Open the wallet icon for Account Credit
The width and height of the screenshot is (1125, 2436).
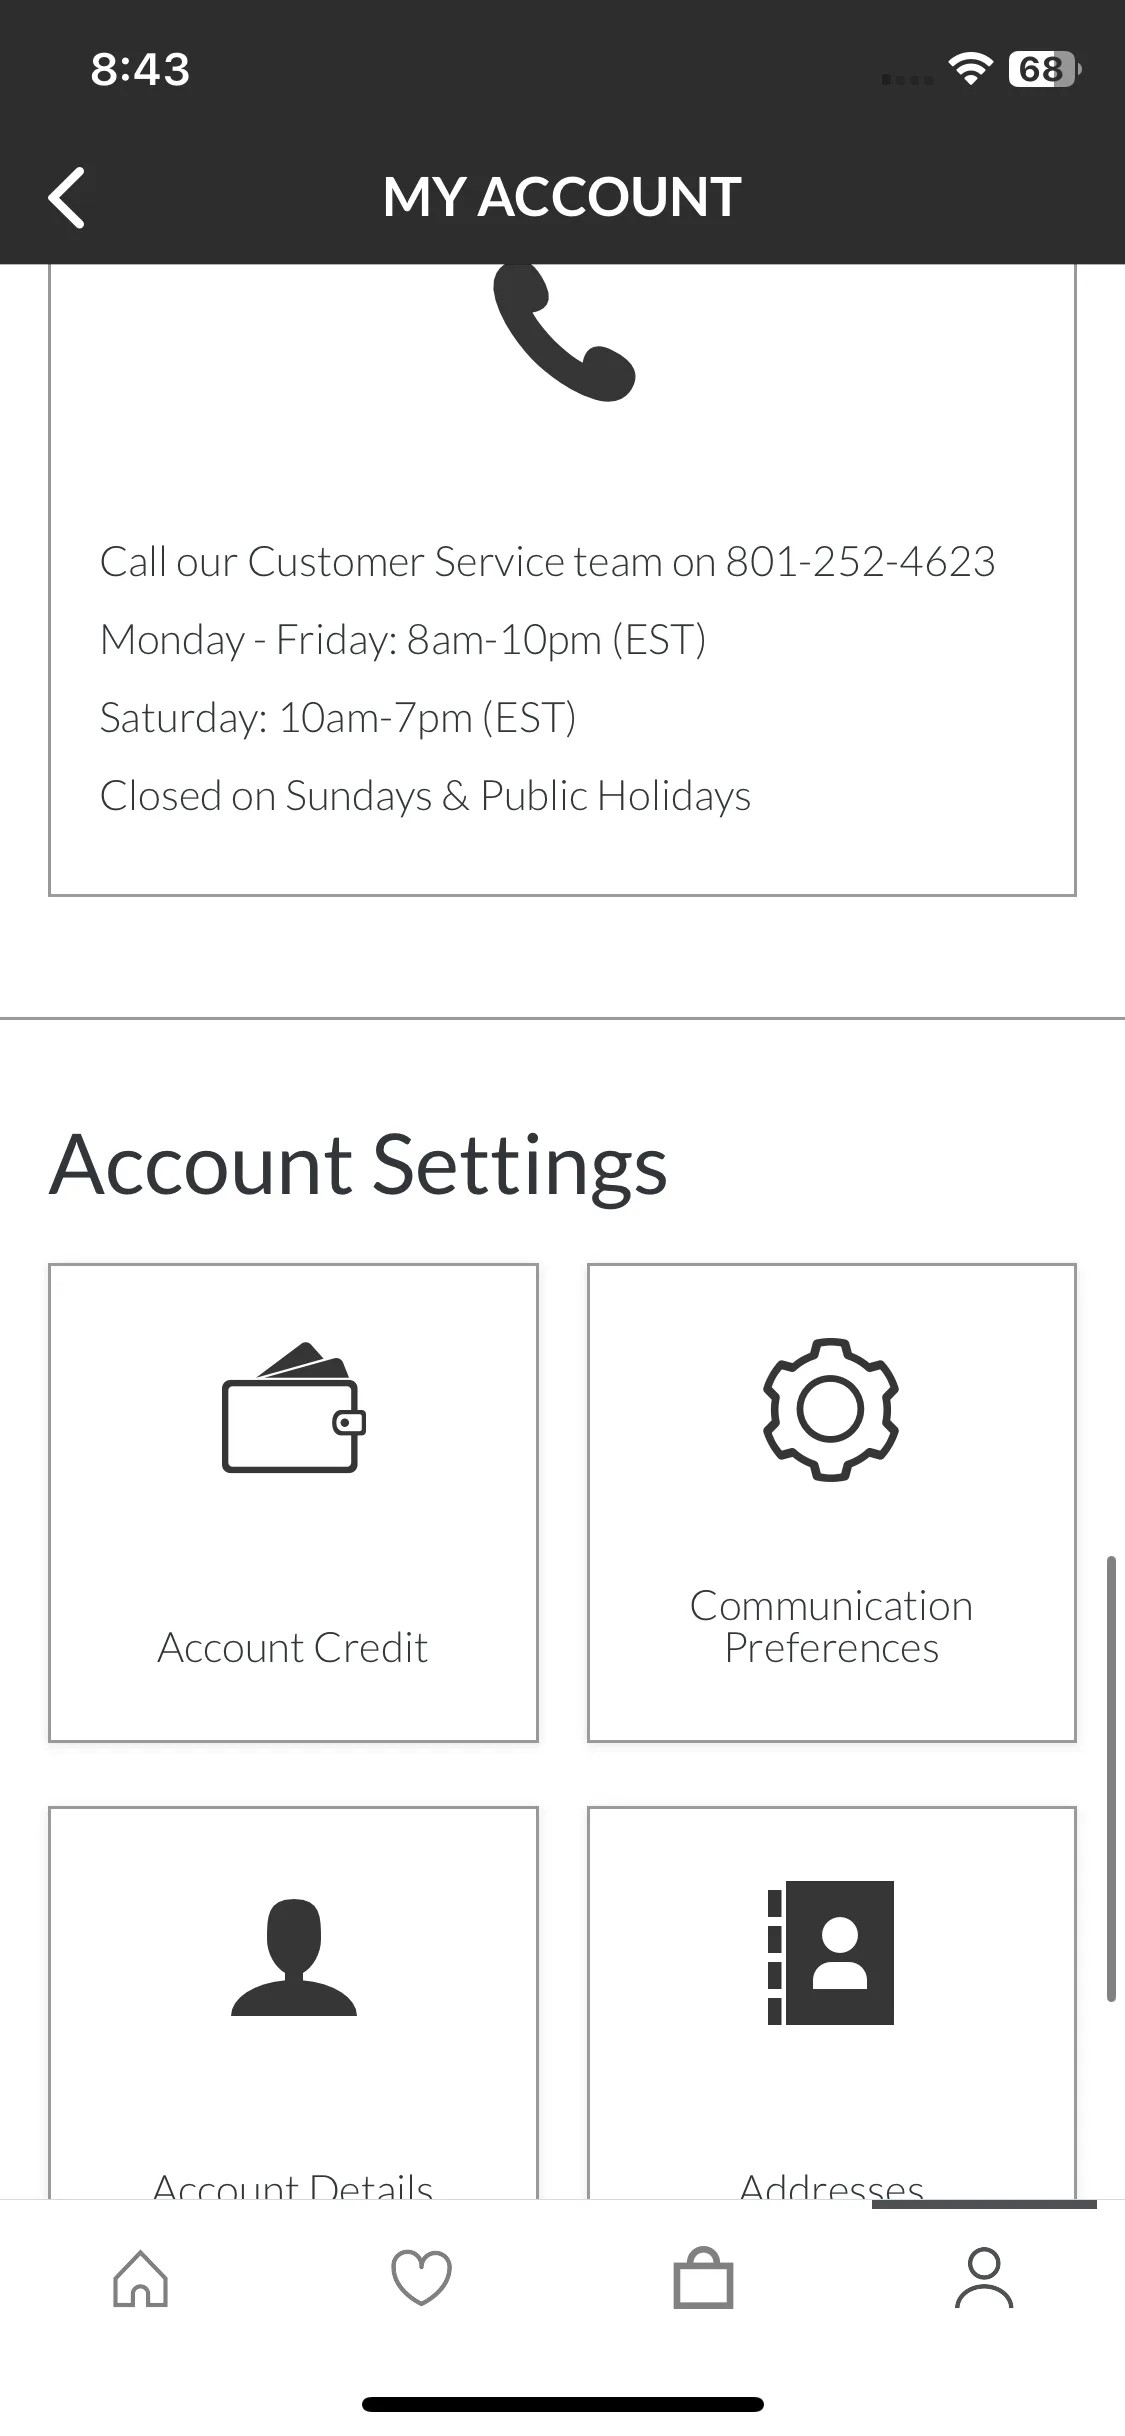click(x=294, y=1407)
